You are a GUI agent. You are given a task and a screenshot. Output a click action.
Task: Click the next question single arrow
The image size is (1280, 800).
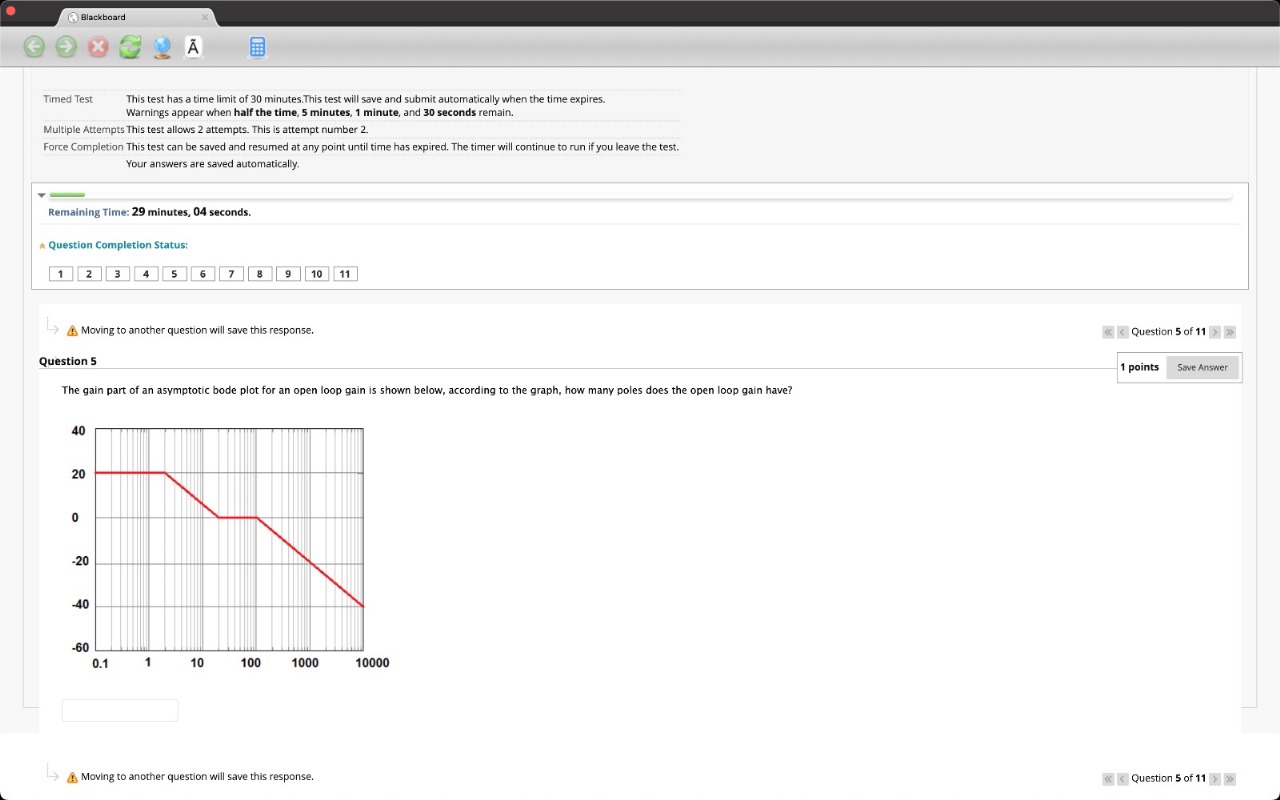tap(1214, 331)
